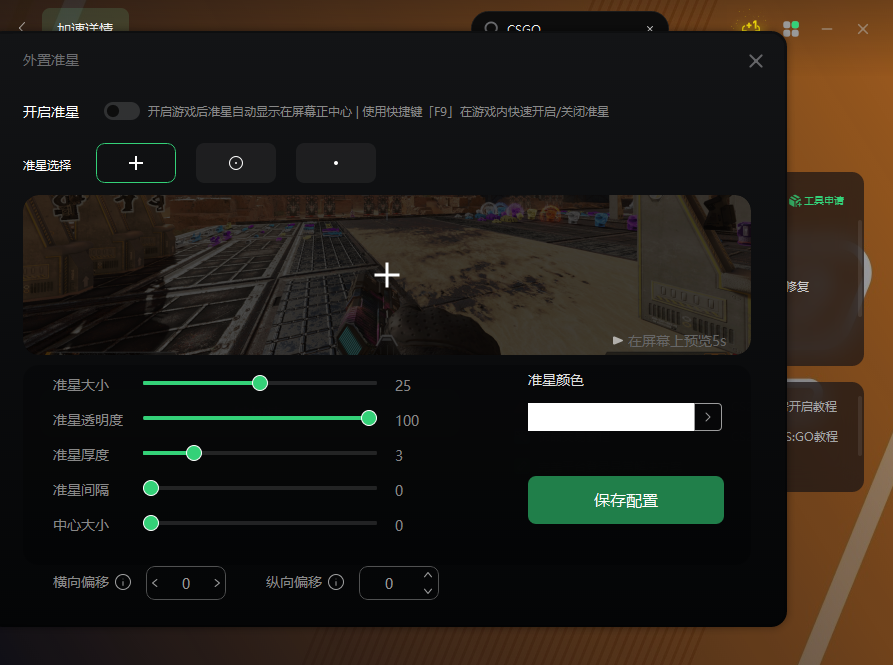This screenshot has height=665, width=893.
Task: Open 工具申请 link in background window
Action: pos(816,200)
